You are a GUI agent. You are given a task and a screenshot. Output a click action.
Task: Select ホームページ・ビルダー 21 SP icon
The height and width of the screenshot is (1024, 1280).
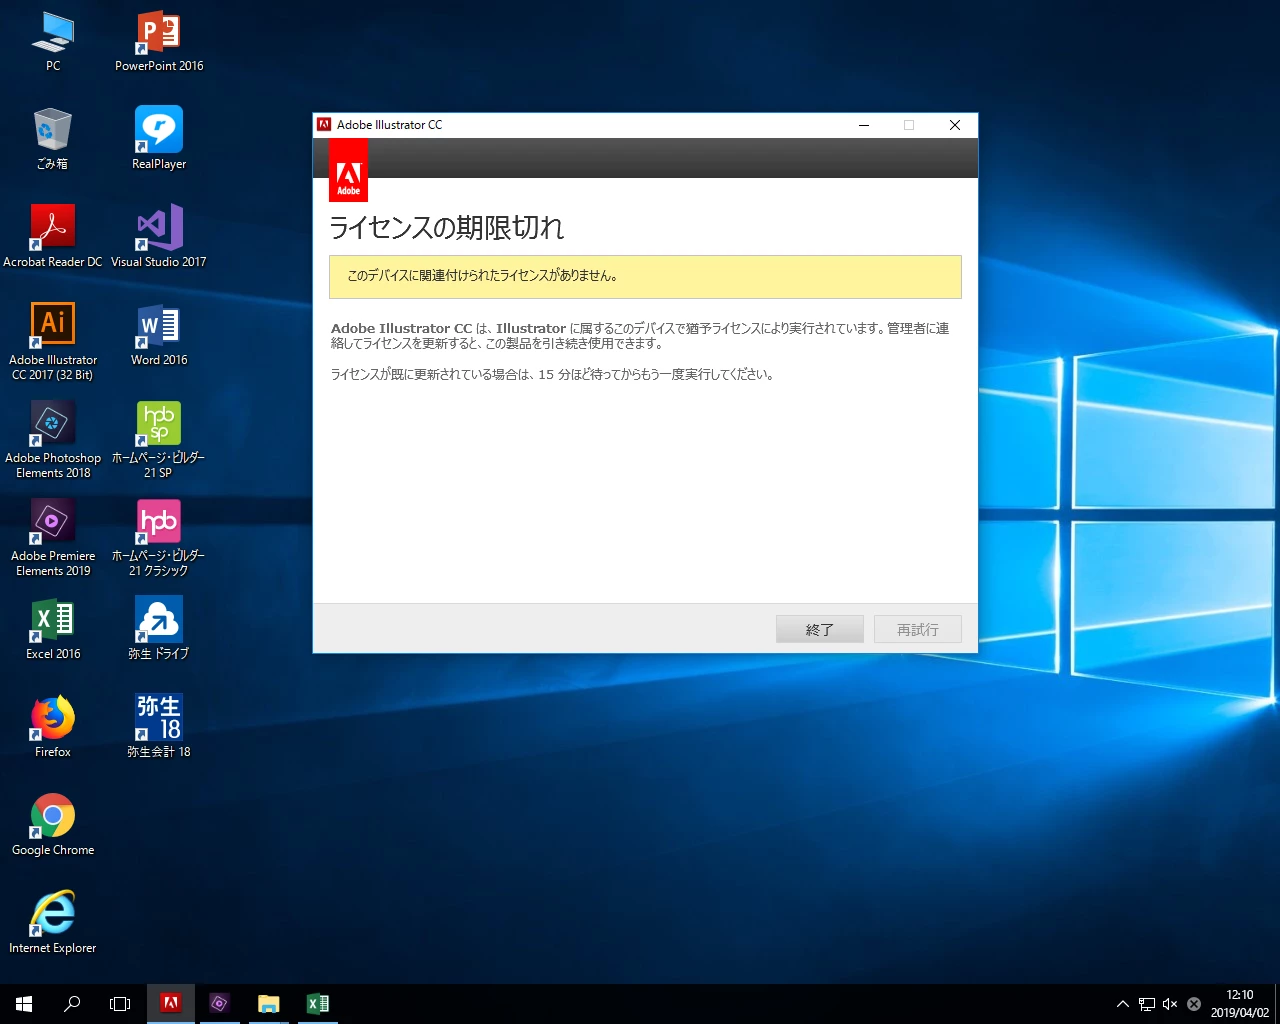[159, 440]
